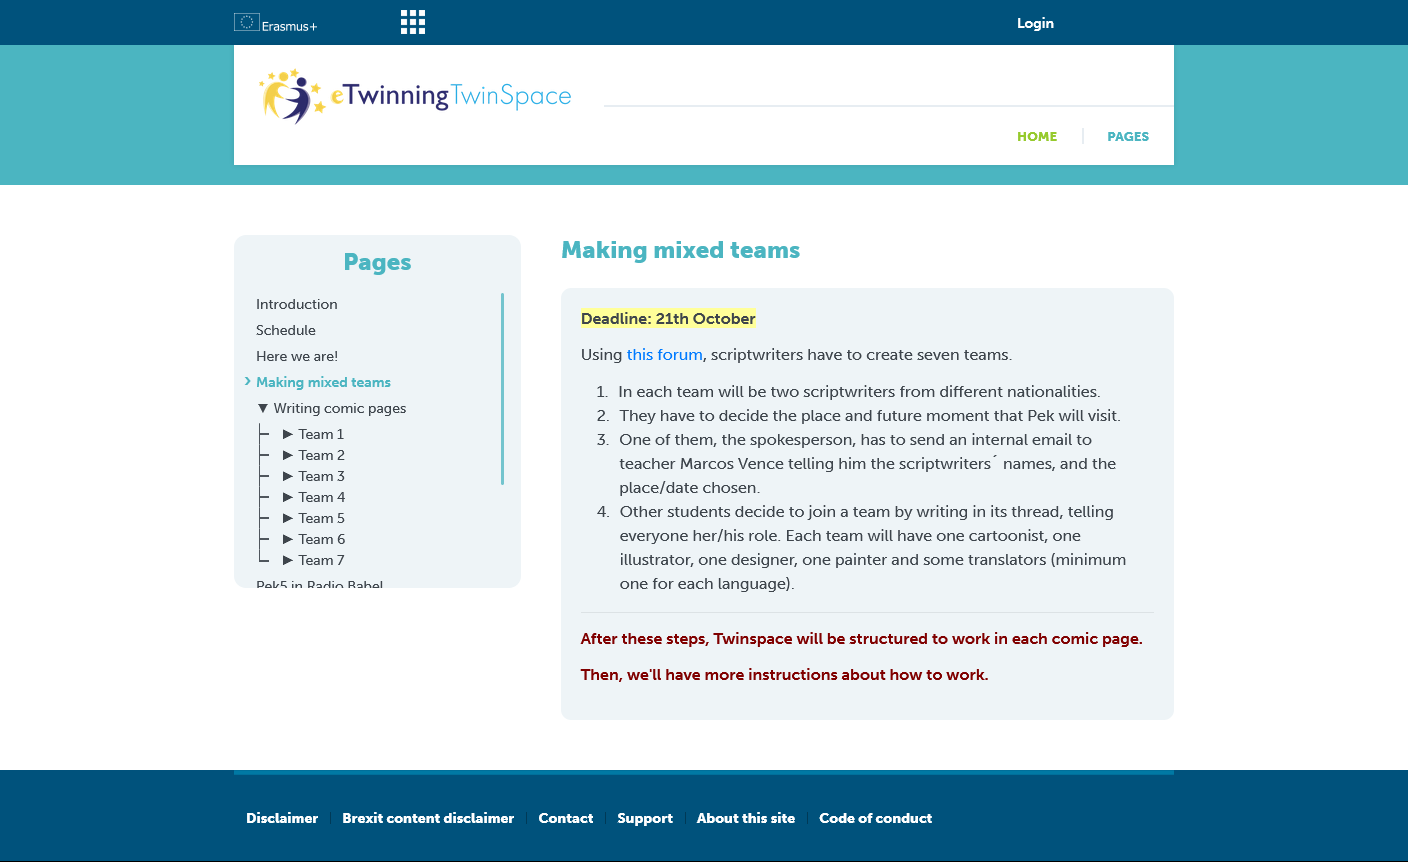Screen dimensions: 1408x862
Task: Open the Team 1 page label
Action: pyautogui.click(x=321, y=434)
